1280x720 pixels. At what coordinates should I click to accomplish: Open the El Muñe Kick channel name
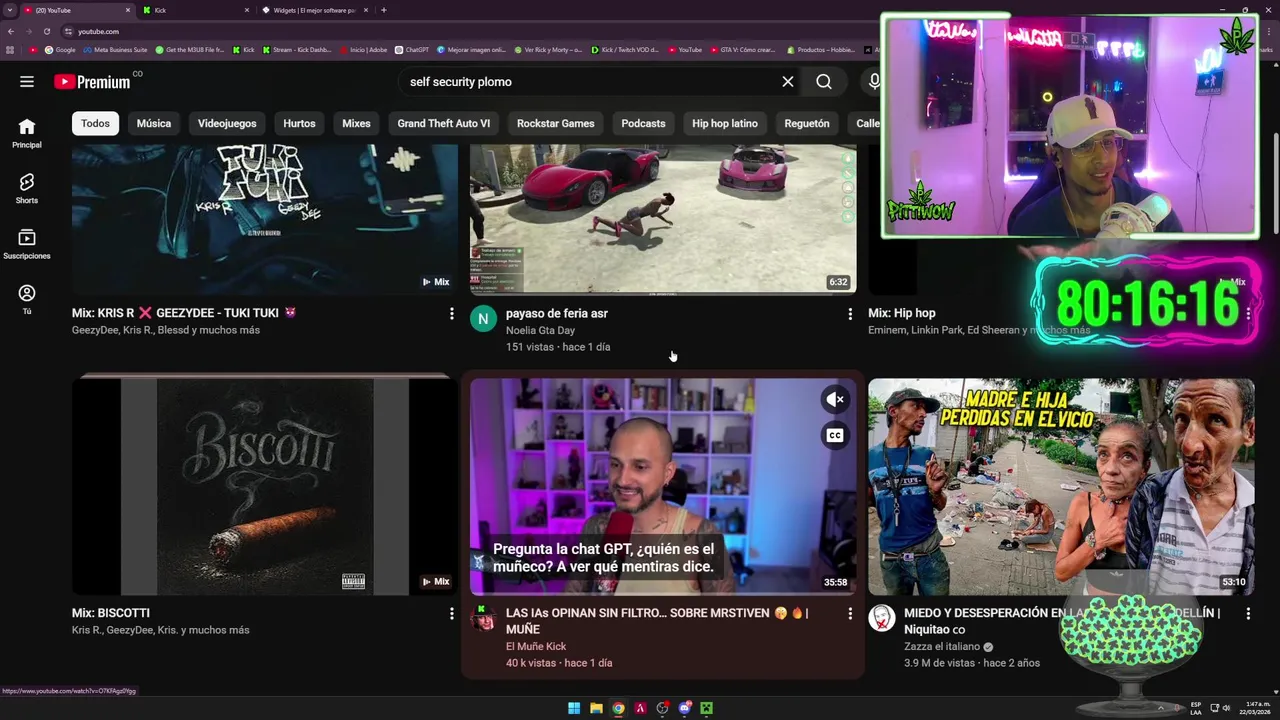click(536, 646)
